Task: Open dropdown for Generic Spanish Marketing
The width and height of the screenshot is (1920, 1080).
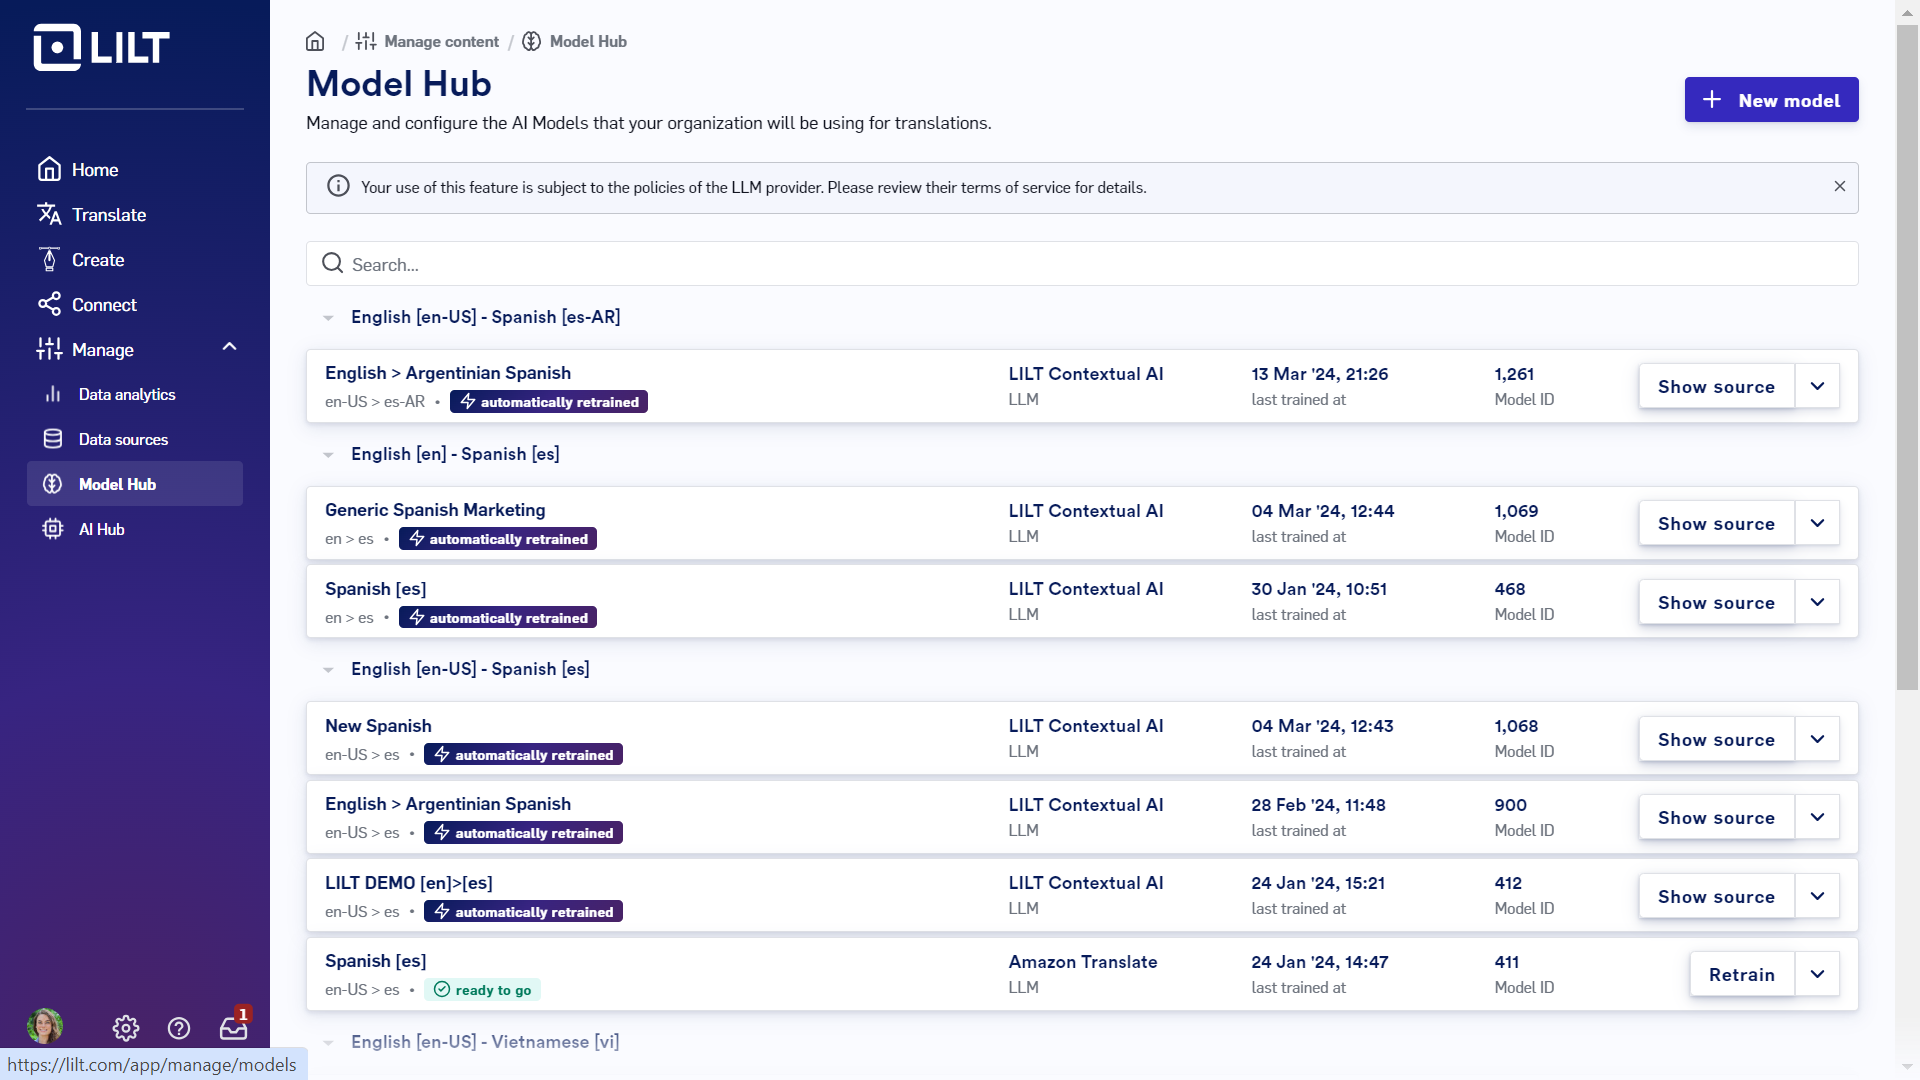Action: coord(1817,523)
